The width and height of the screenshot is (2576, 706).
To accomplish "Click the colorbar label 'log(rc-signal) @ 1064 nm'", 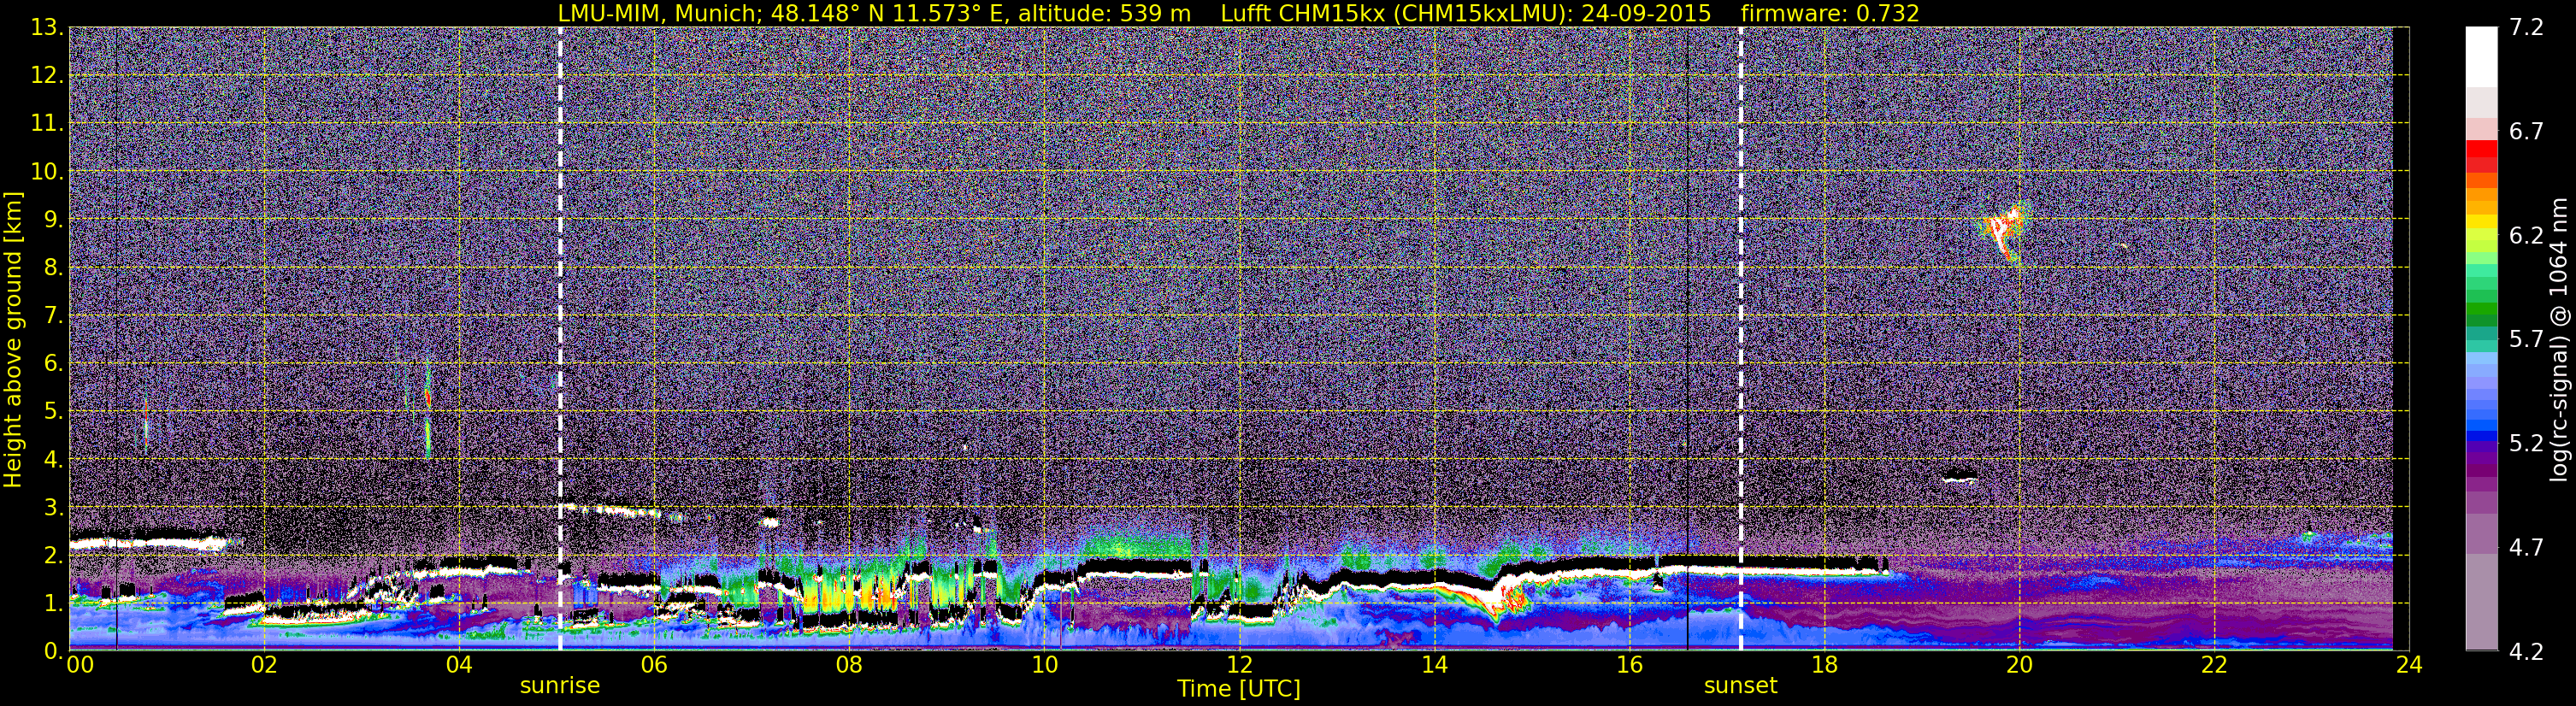I will point(2559,339).
